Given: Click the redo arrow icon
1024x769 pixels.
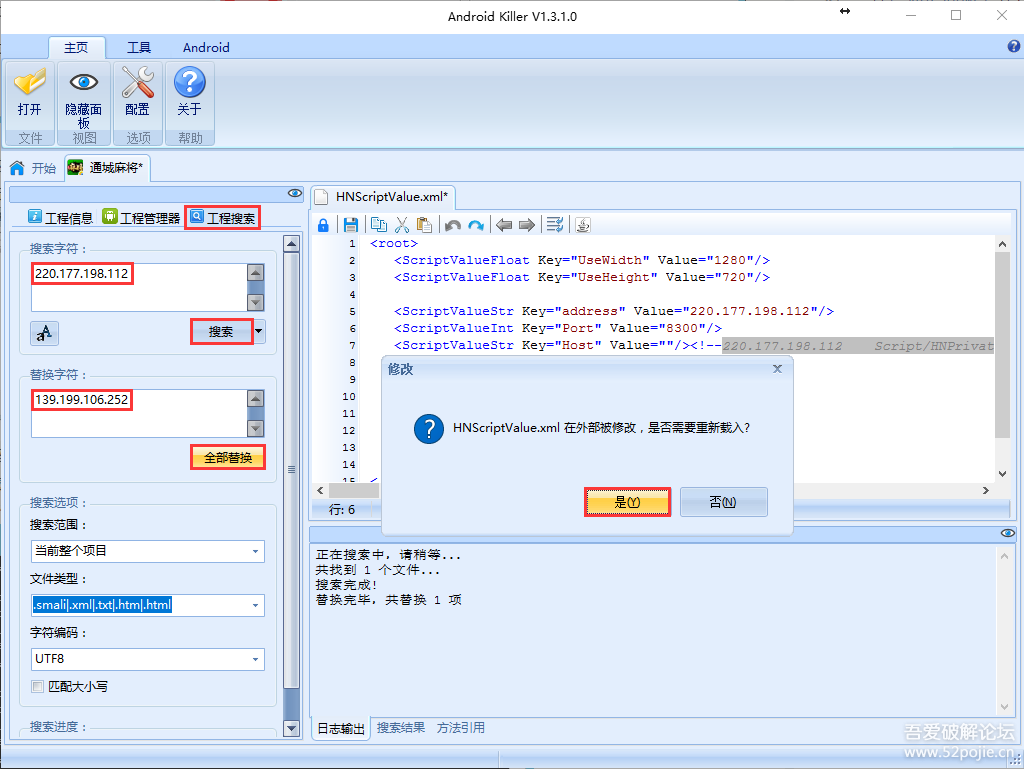Looking at the screenshot, I should pos(476,226).
